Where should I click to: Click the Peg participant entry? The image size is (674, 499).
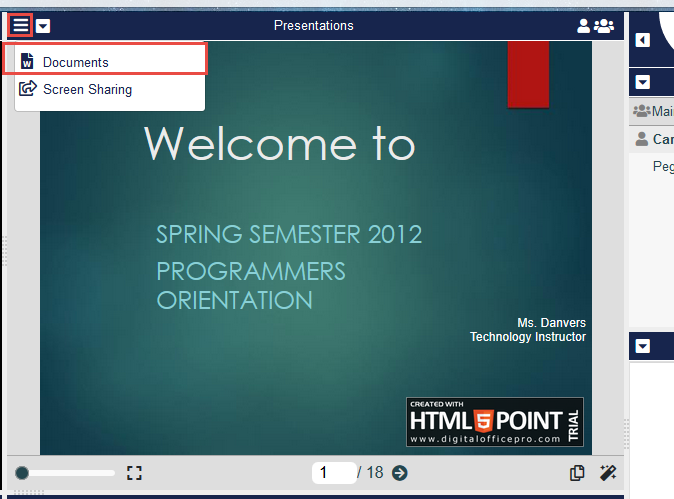point(662,166)
